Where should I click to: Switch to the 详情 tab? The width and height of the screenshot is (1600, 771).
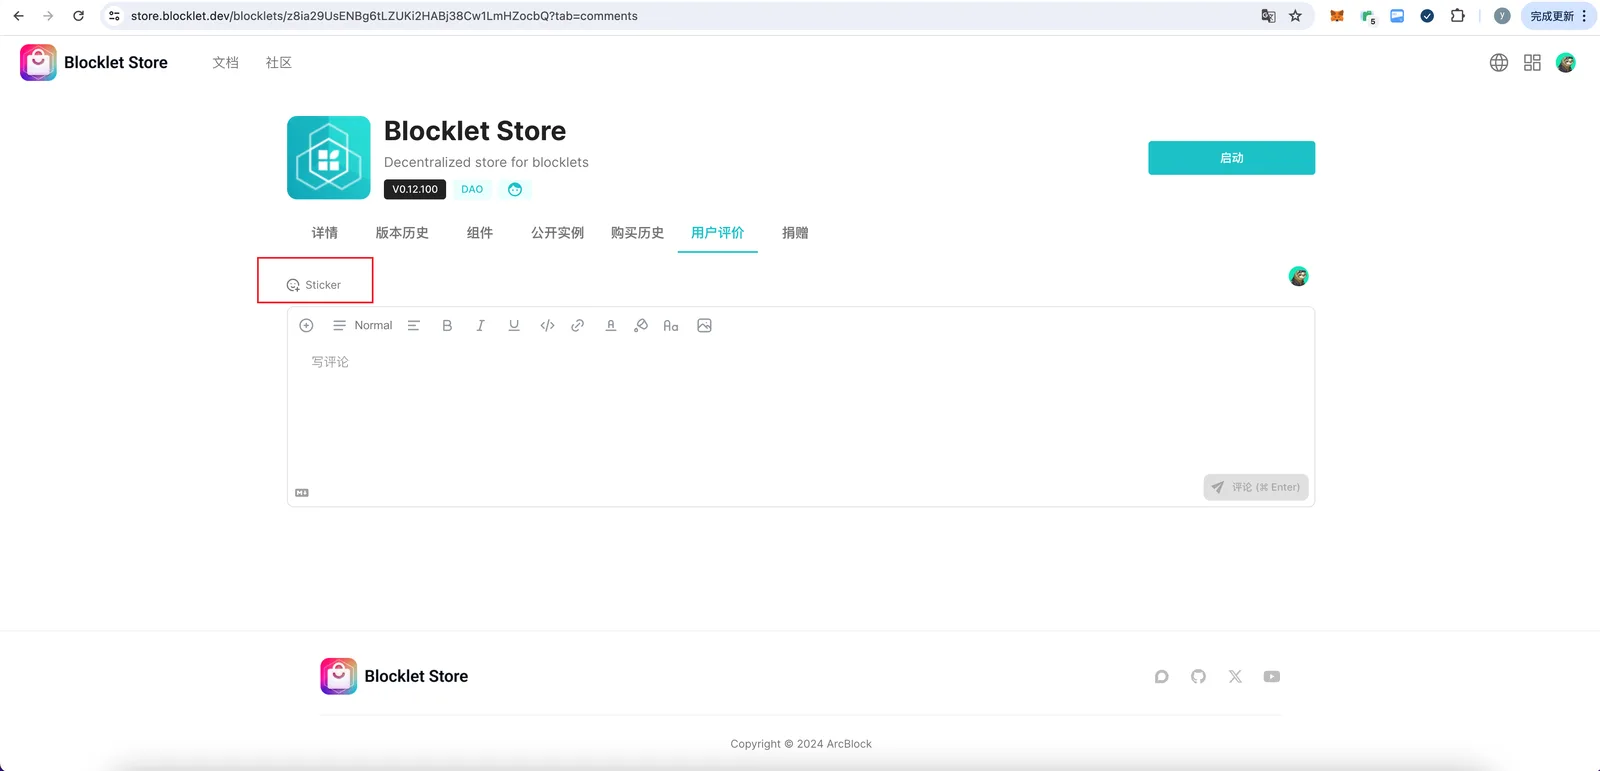324,233
